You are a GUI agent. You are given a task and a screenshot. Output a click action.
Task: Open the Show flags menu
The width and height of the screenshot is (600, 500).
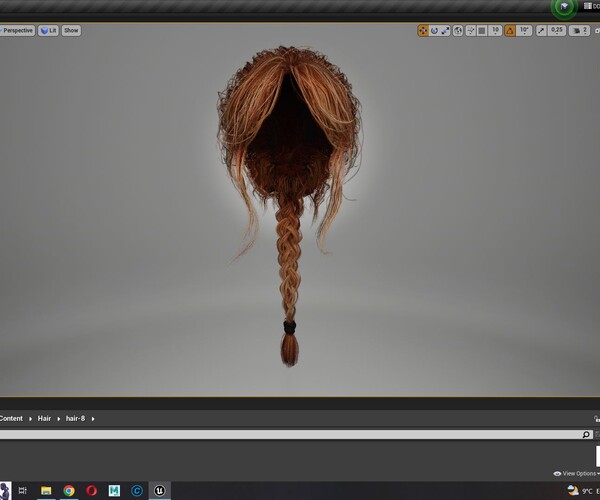[x=71, y=31]
